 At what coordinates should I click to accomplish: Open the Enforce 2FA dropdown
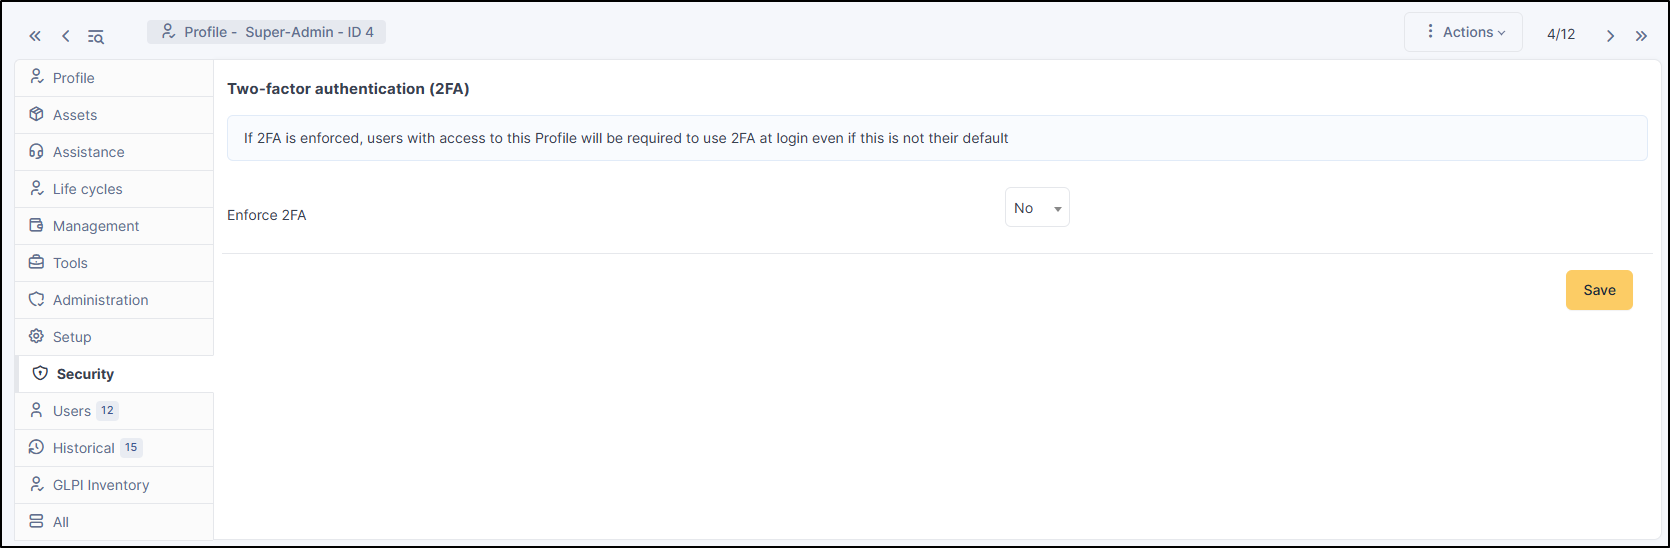[1036, 208]
